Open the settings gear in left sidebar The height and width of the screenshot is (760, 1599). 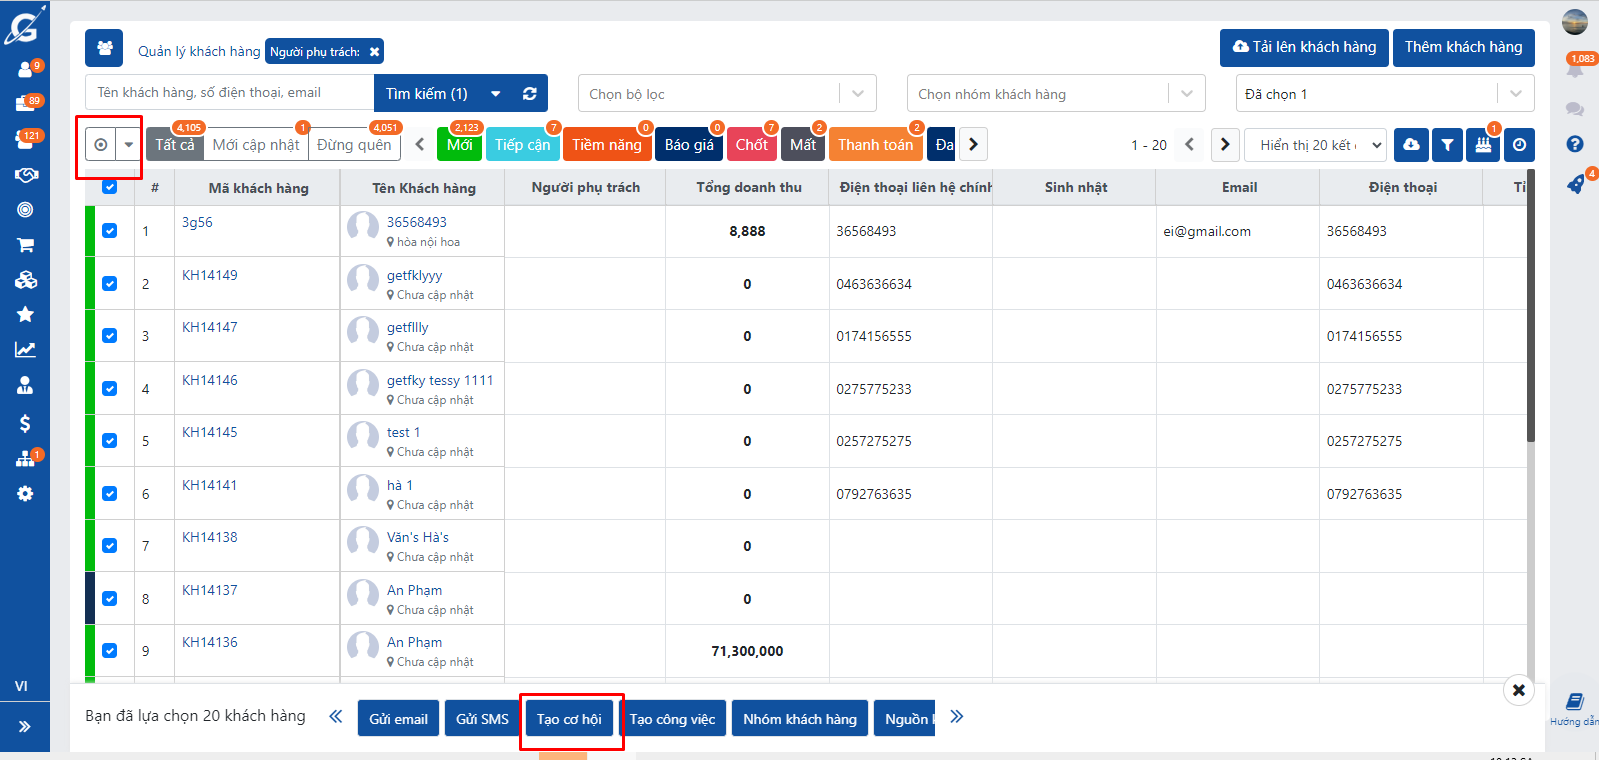tap(25, 494)
